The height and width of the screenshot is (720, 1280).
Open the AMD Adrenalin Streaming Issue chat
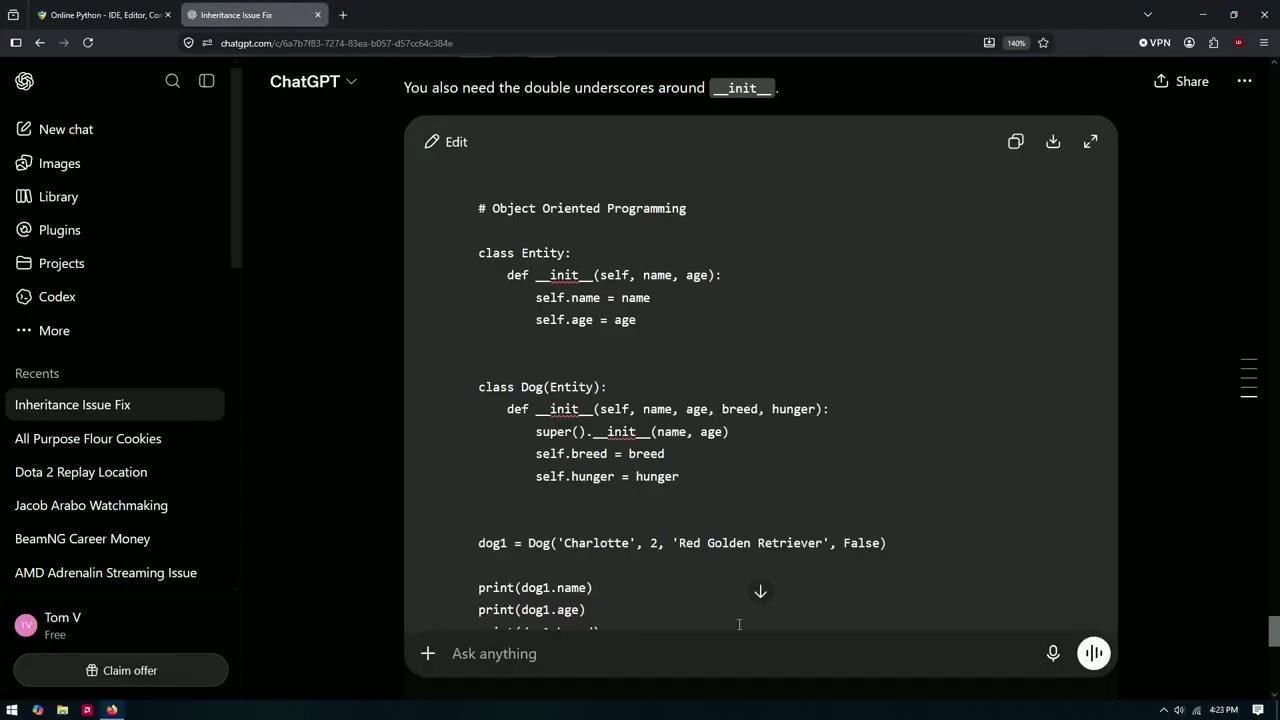tap(115, 573)
